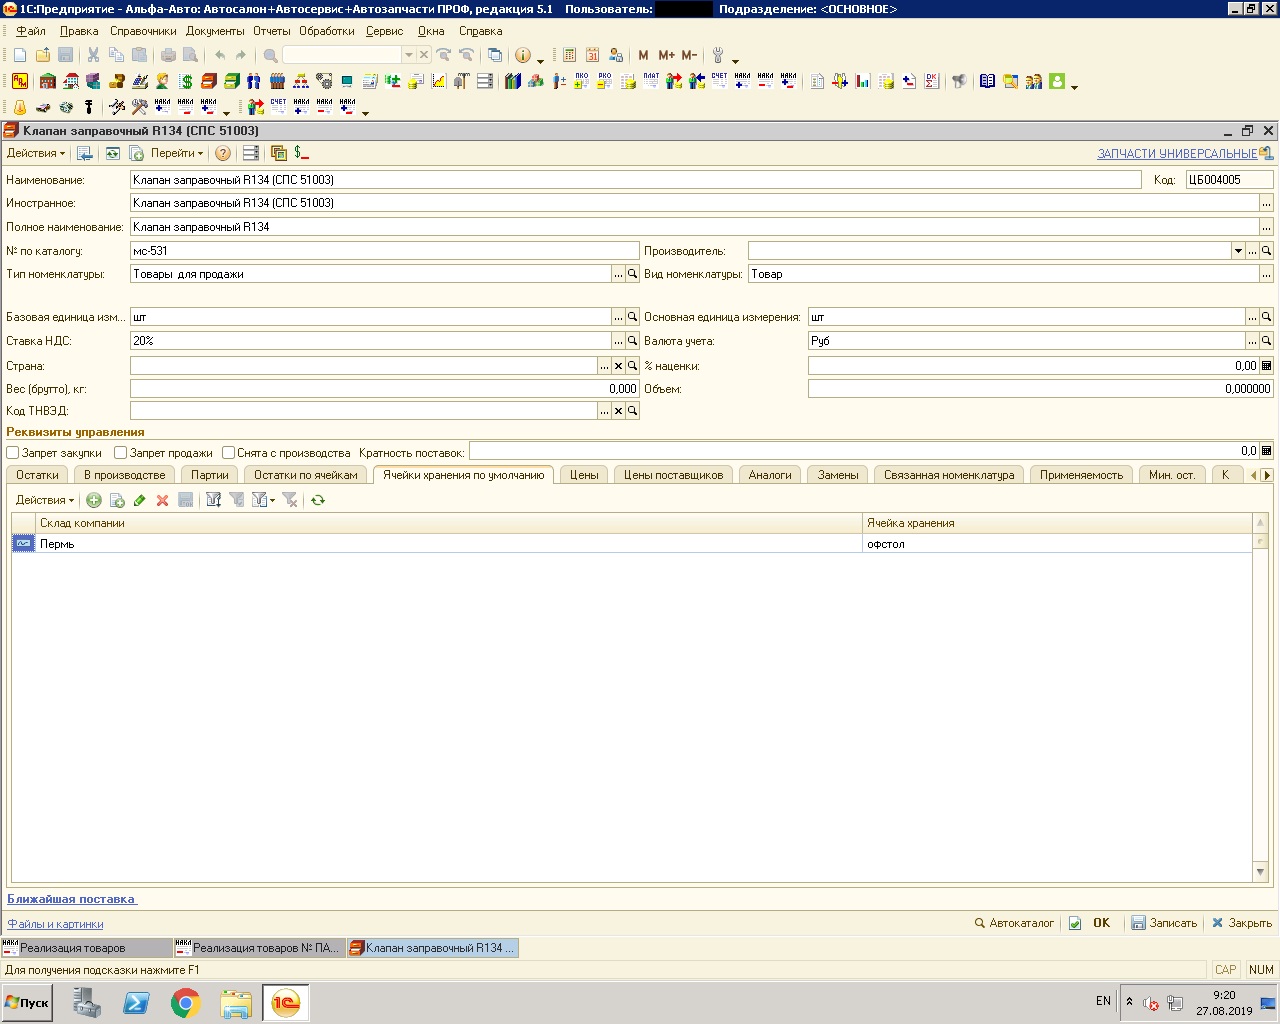The image size is (1280, 1024).
Task: Click the Save diskette icon in main toolbar
Action: [66, 55]
